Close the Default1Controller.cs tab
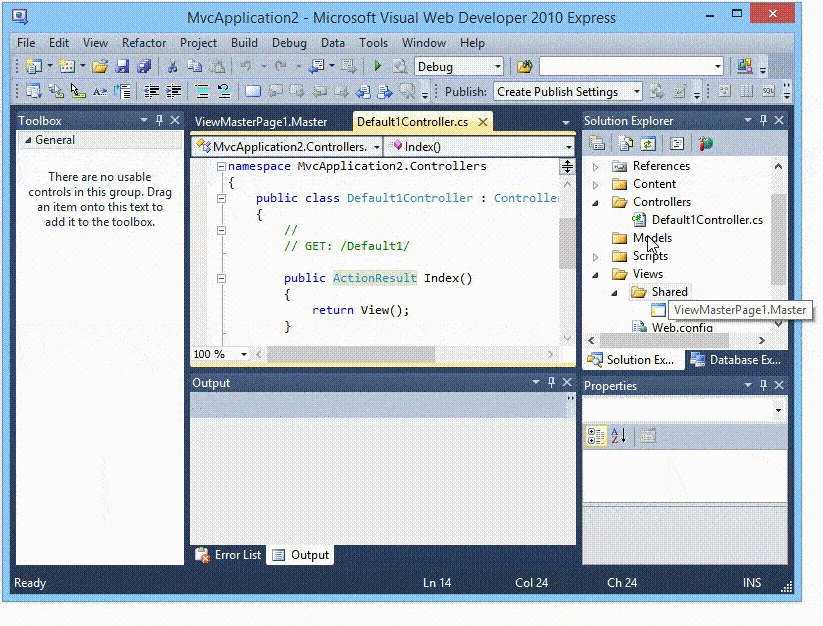This screenshot has width=823, height=626. click(x=482, y=122)
